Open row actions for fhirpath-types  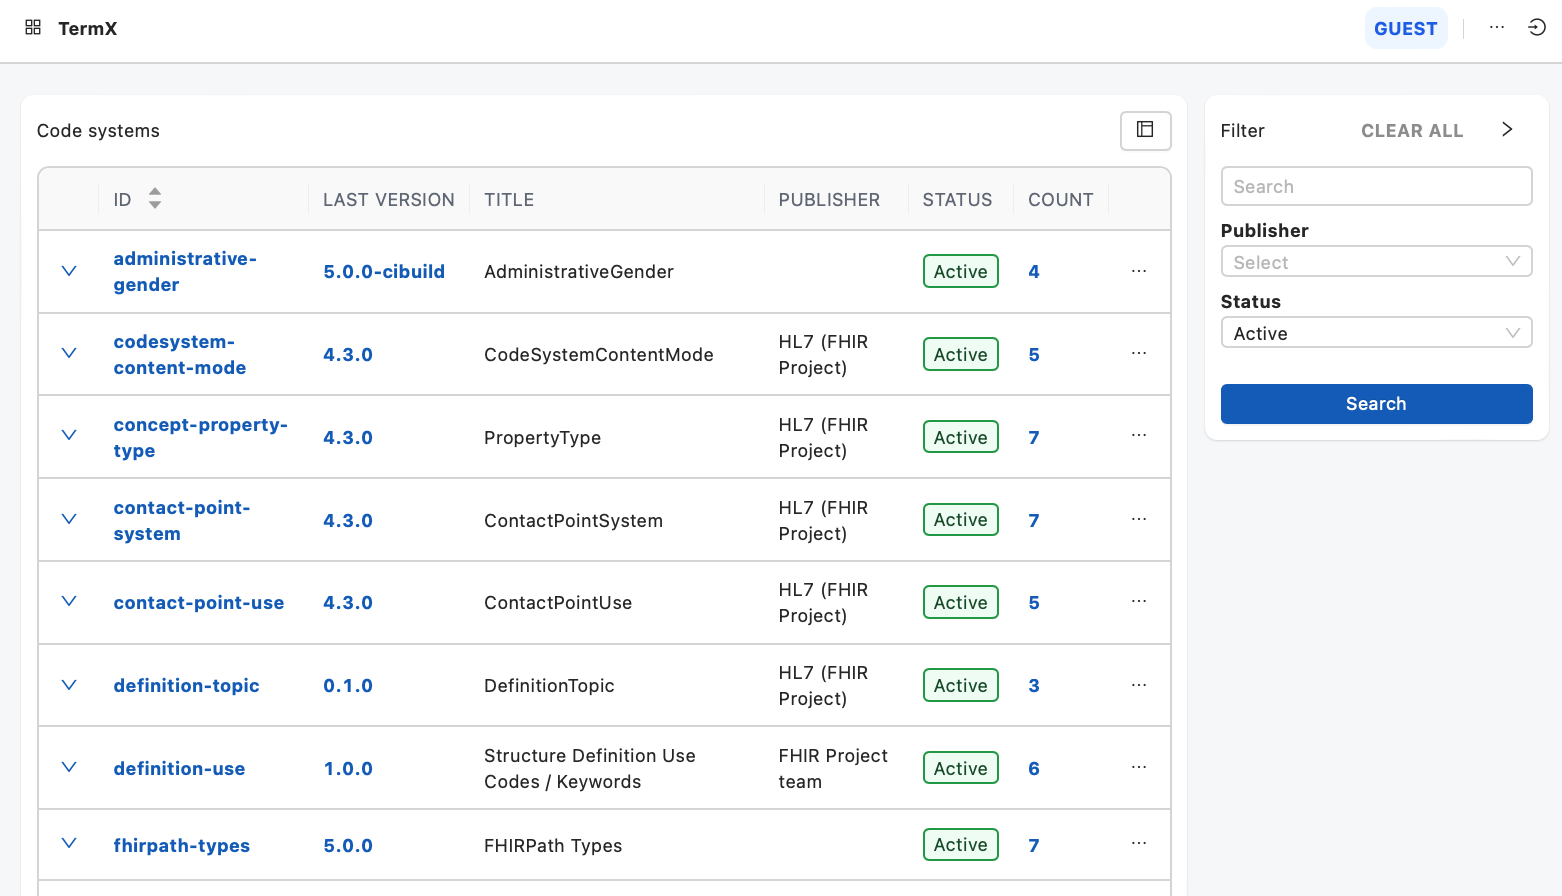pos(1138,844)
